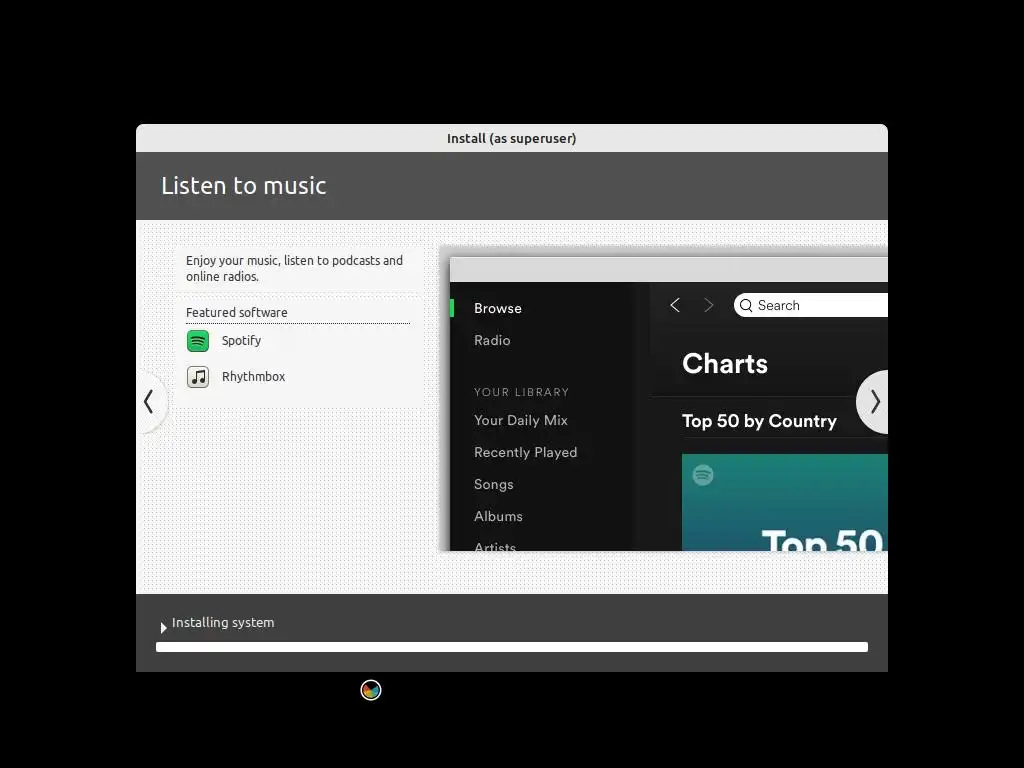Screen dimensions: 1024x768
Task: Click the Search field in Spotify preview
Action: [x=810, y=306]
